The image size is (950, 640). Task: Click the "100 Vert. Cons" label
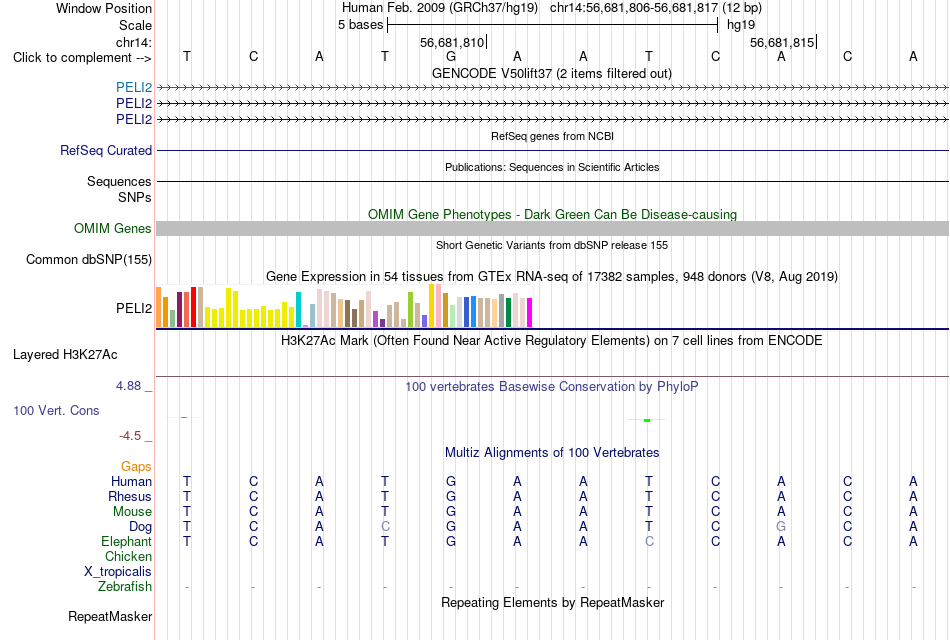[56, 410]
